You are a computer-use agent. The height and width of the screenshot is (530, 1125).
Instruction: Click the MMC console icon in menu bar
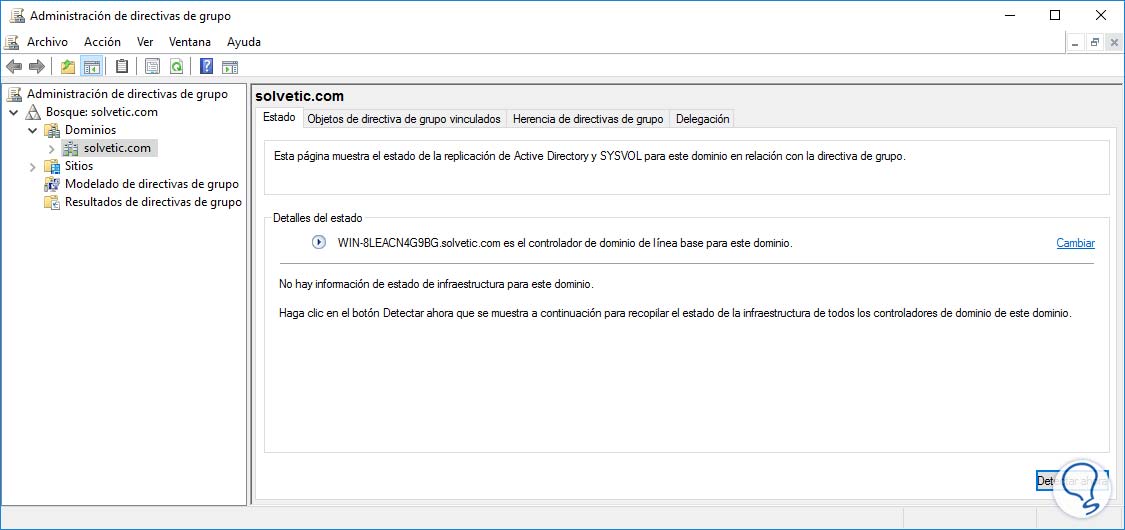(x=12, y=42)
